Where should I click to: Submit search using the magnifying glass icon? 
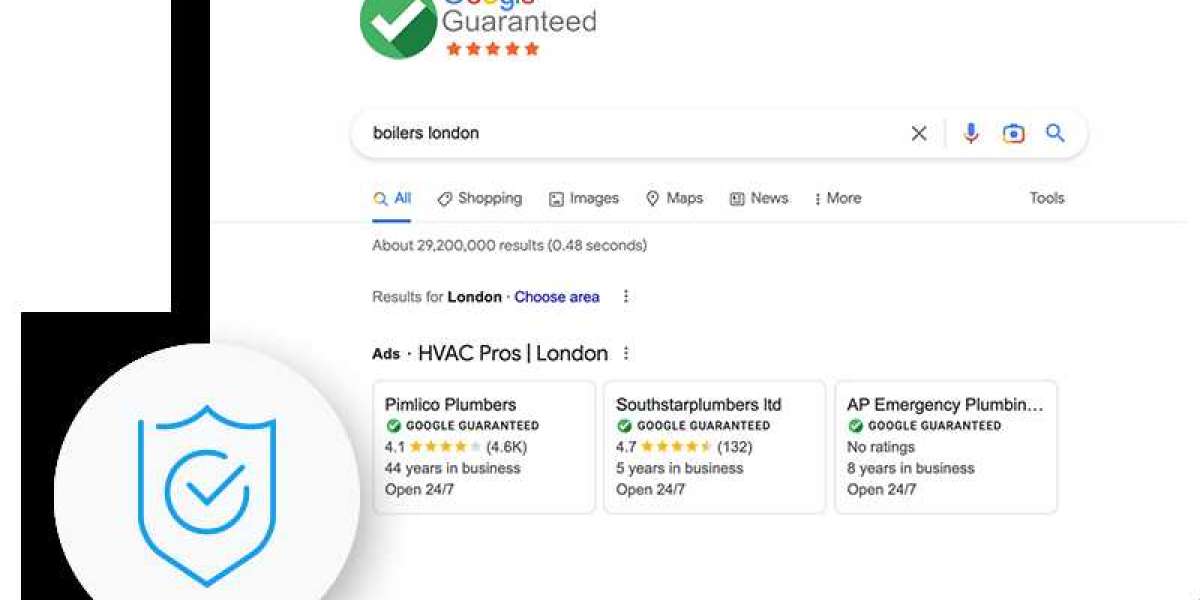(x=1055, y=133)
